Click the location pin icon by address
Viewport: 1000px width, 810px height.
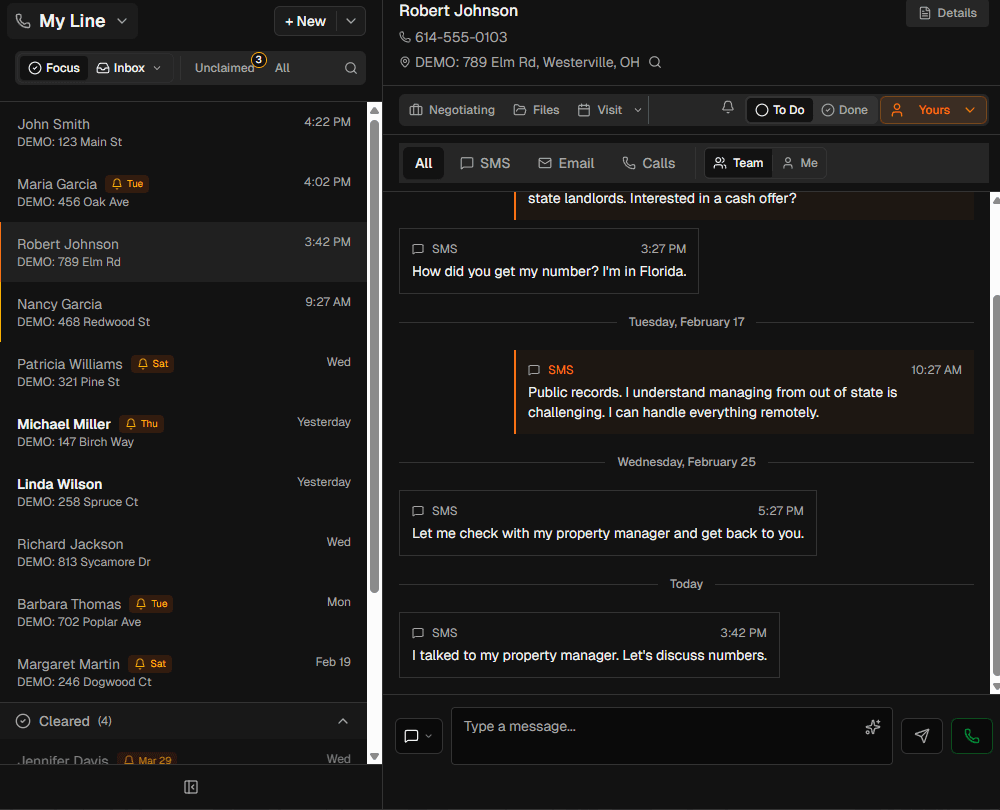(404, 63)
